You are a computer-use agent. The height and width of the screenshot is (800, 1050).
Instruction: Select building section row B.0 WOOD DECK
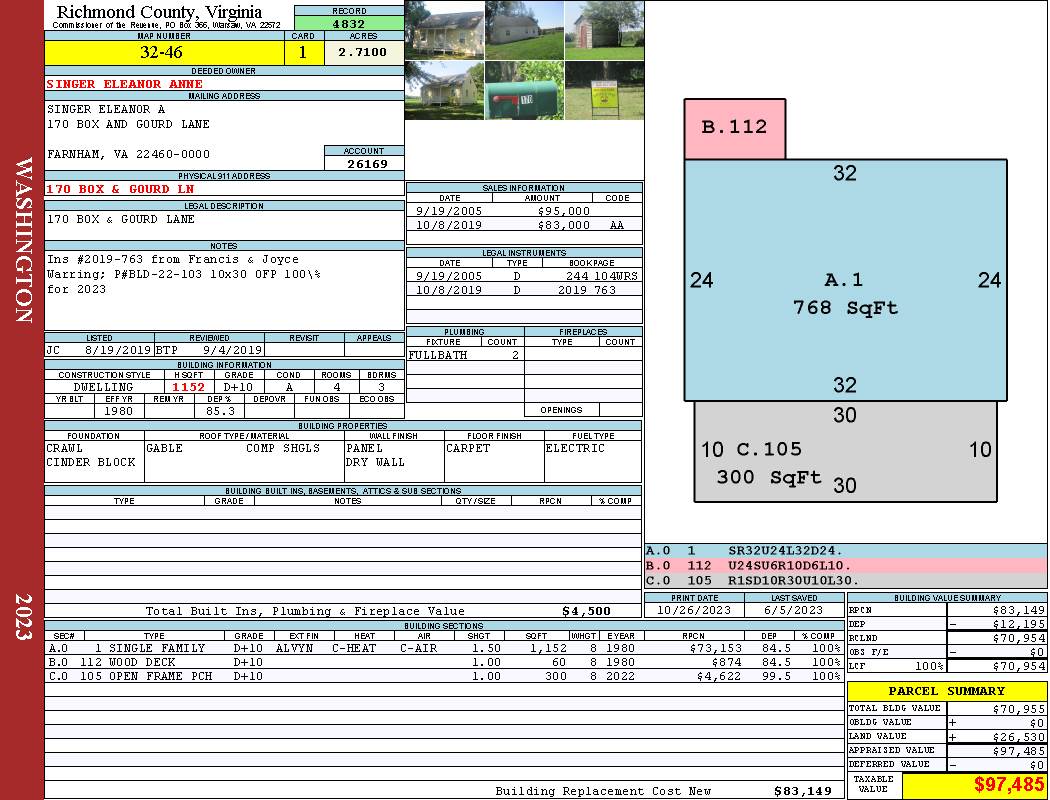click(x=444, y=662)
